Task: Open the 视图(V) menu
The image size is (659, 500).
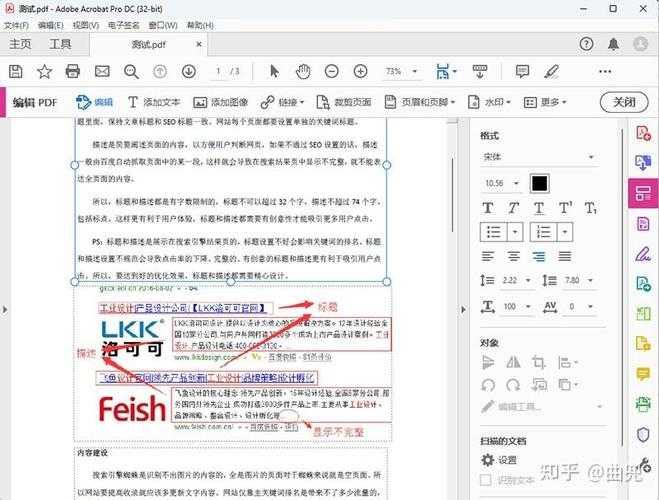Action: (86, 26)
